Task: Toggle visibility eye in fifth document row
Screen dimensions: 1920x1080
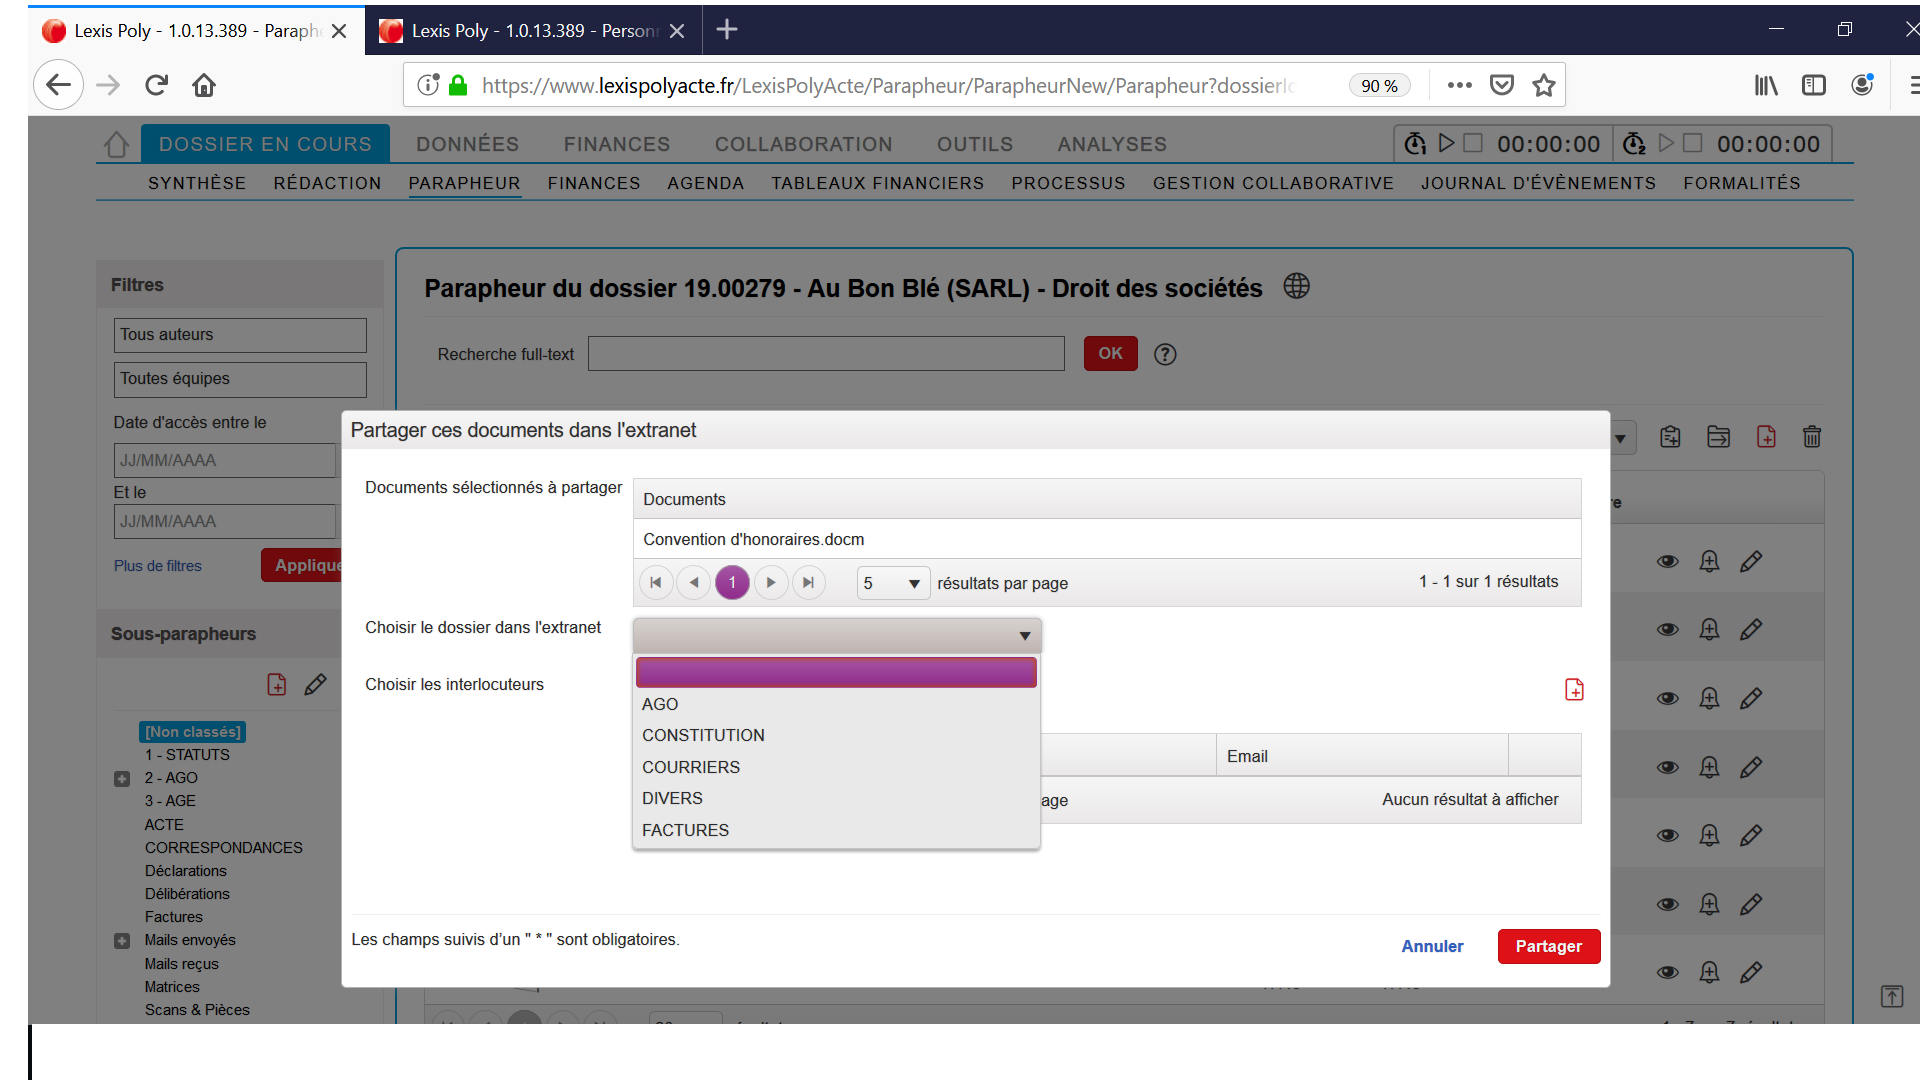Action: [1668, 836]
